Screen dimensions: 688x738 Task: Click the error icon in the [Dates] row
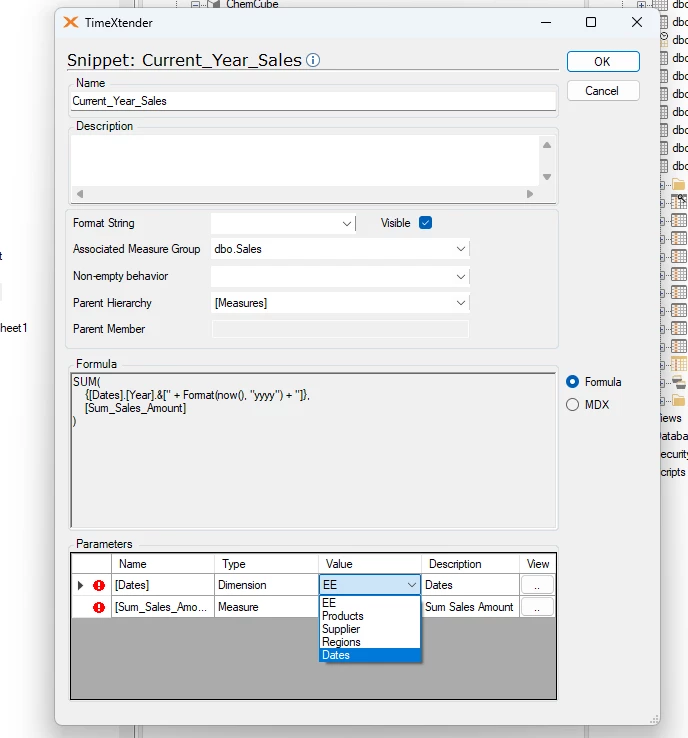[99, 585]
